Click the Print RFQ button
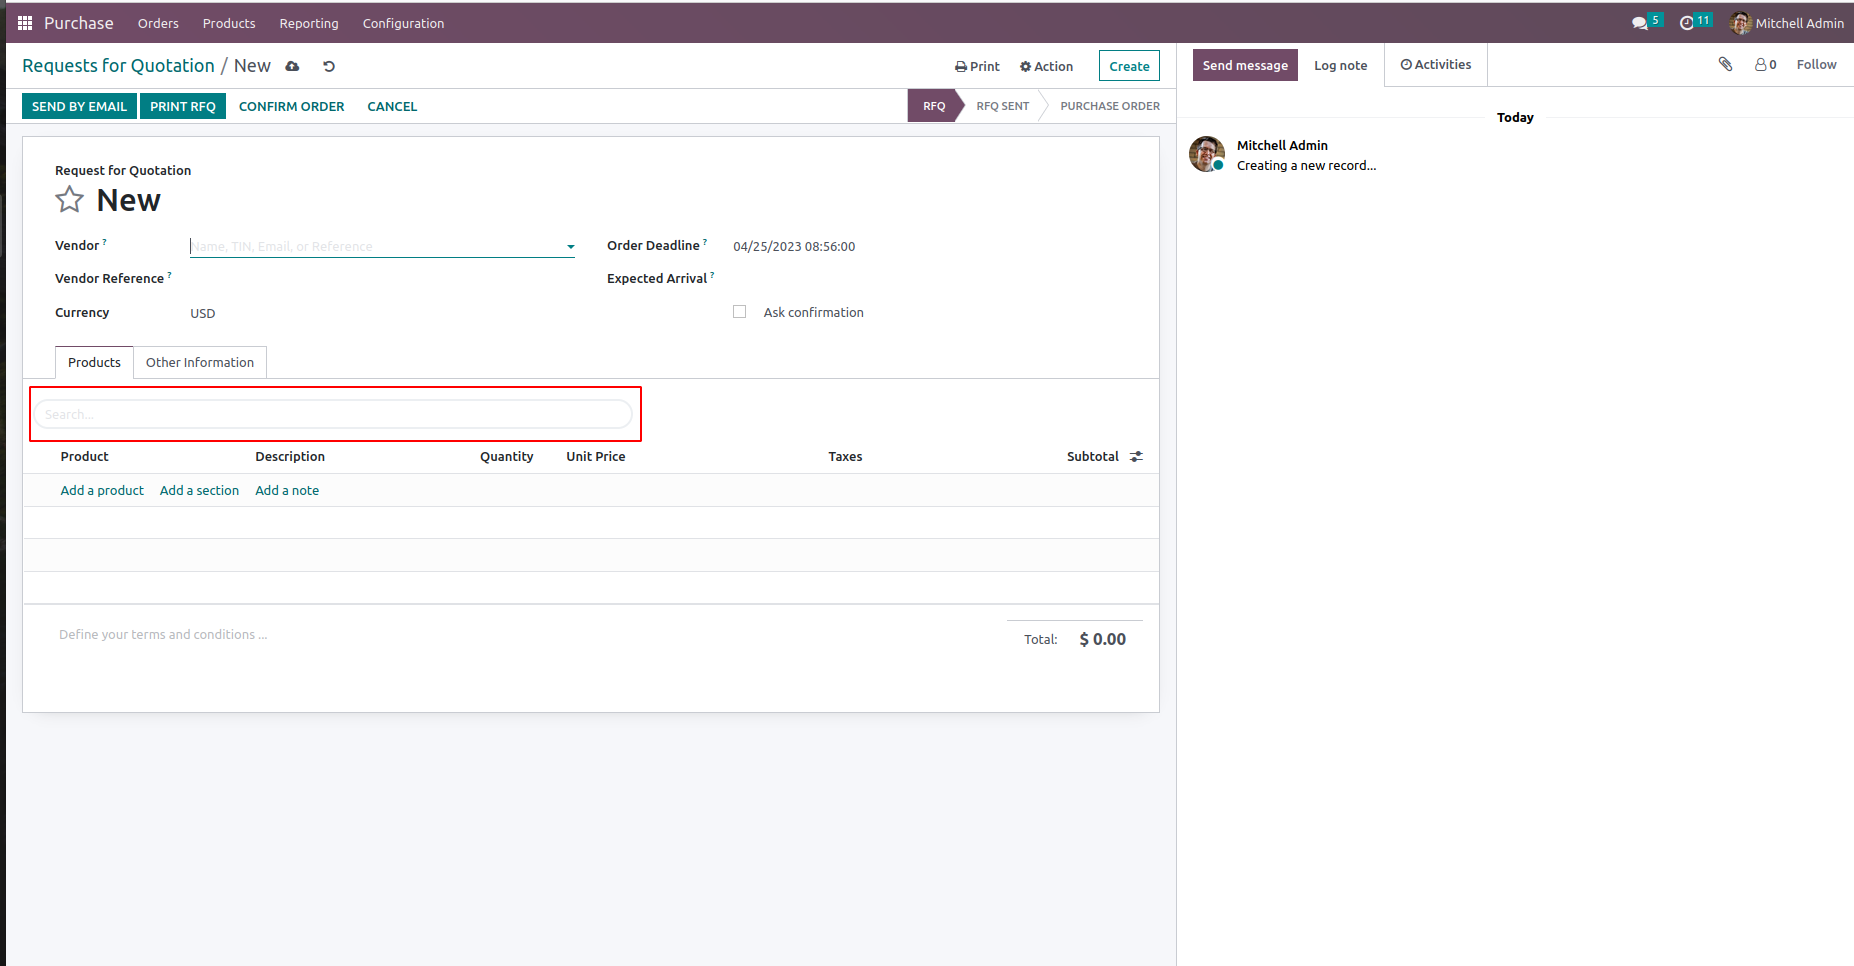Image resolution: width=1854 pixels, height=966 pixels. (183, 106)
